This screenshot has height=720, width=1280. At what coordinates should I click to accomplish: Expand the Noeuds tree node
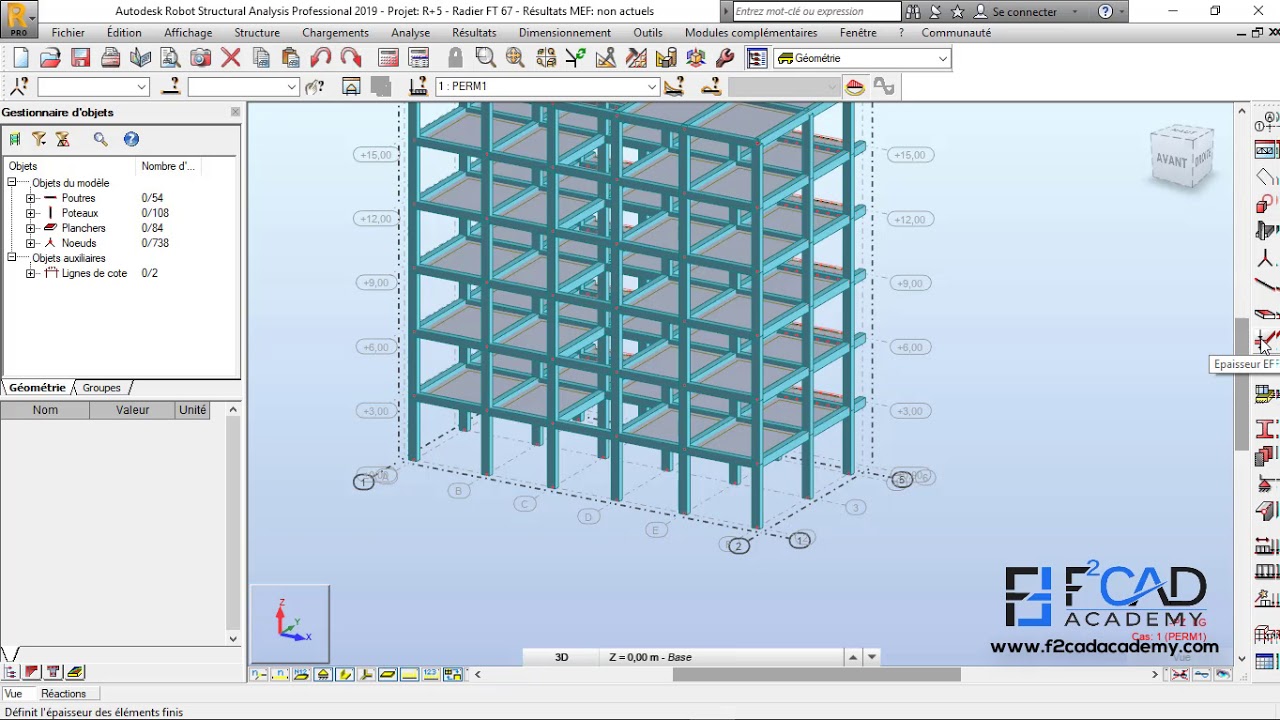[30, 243]
